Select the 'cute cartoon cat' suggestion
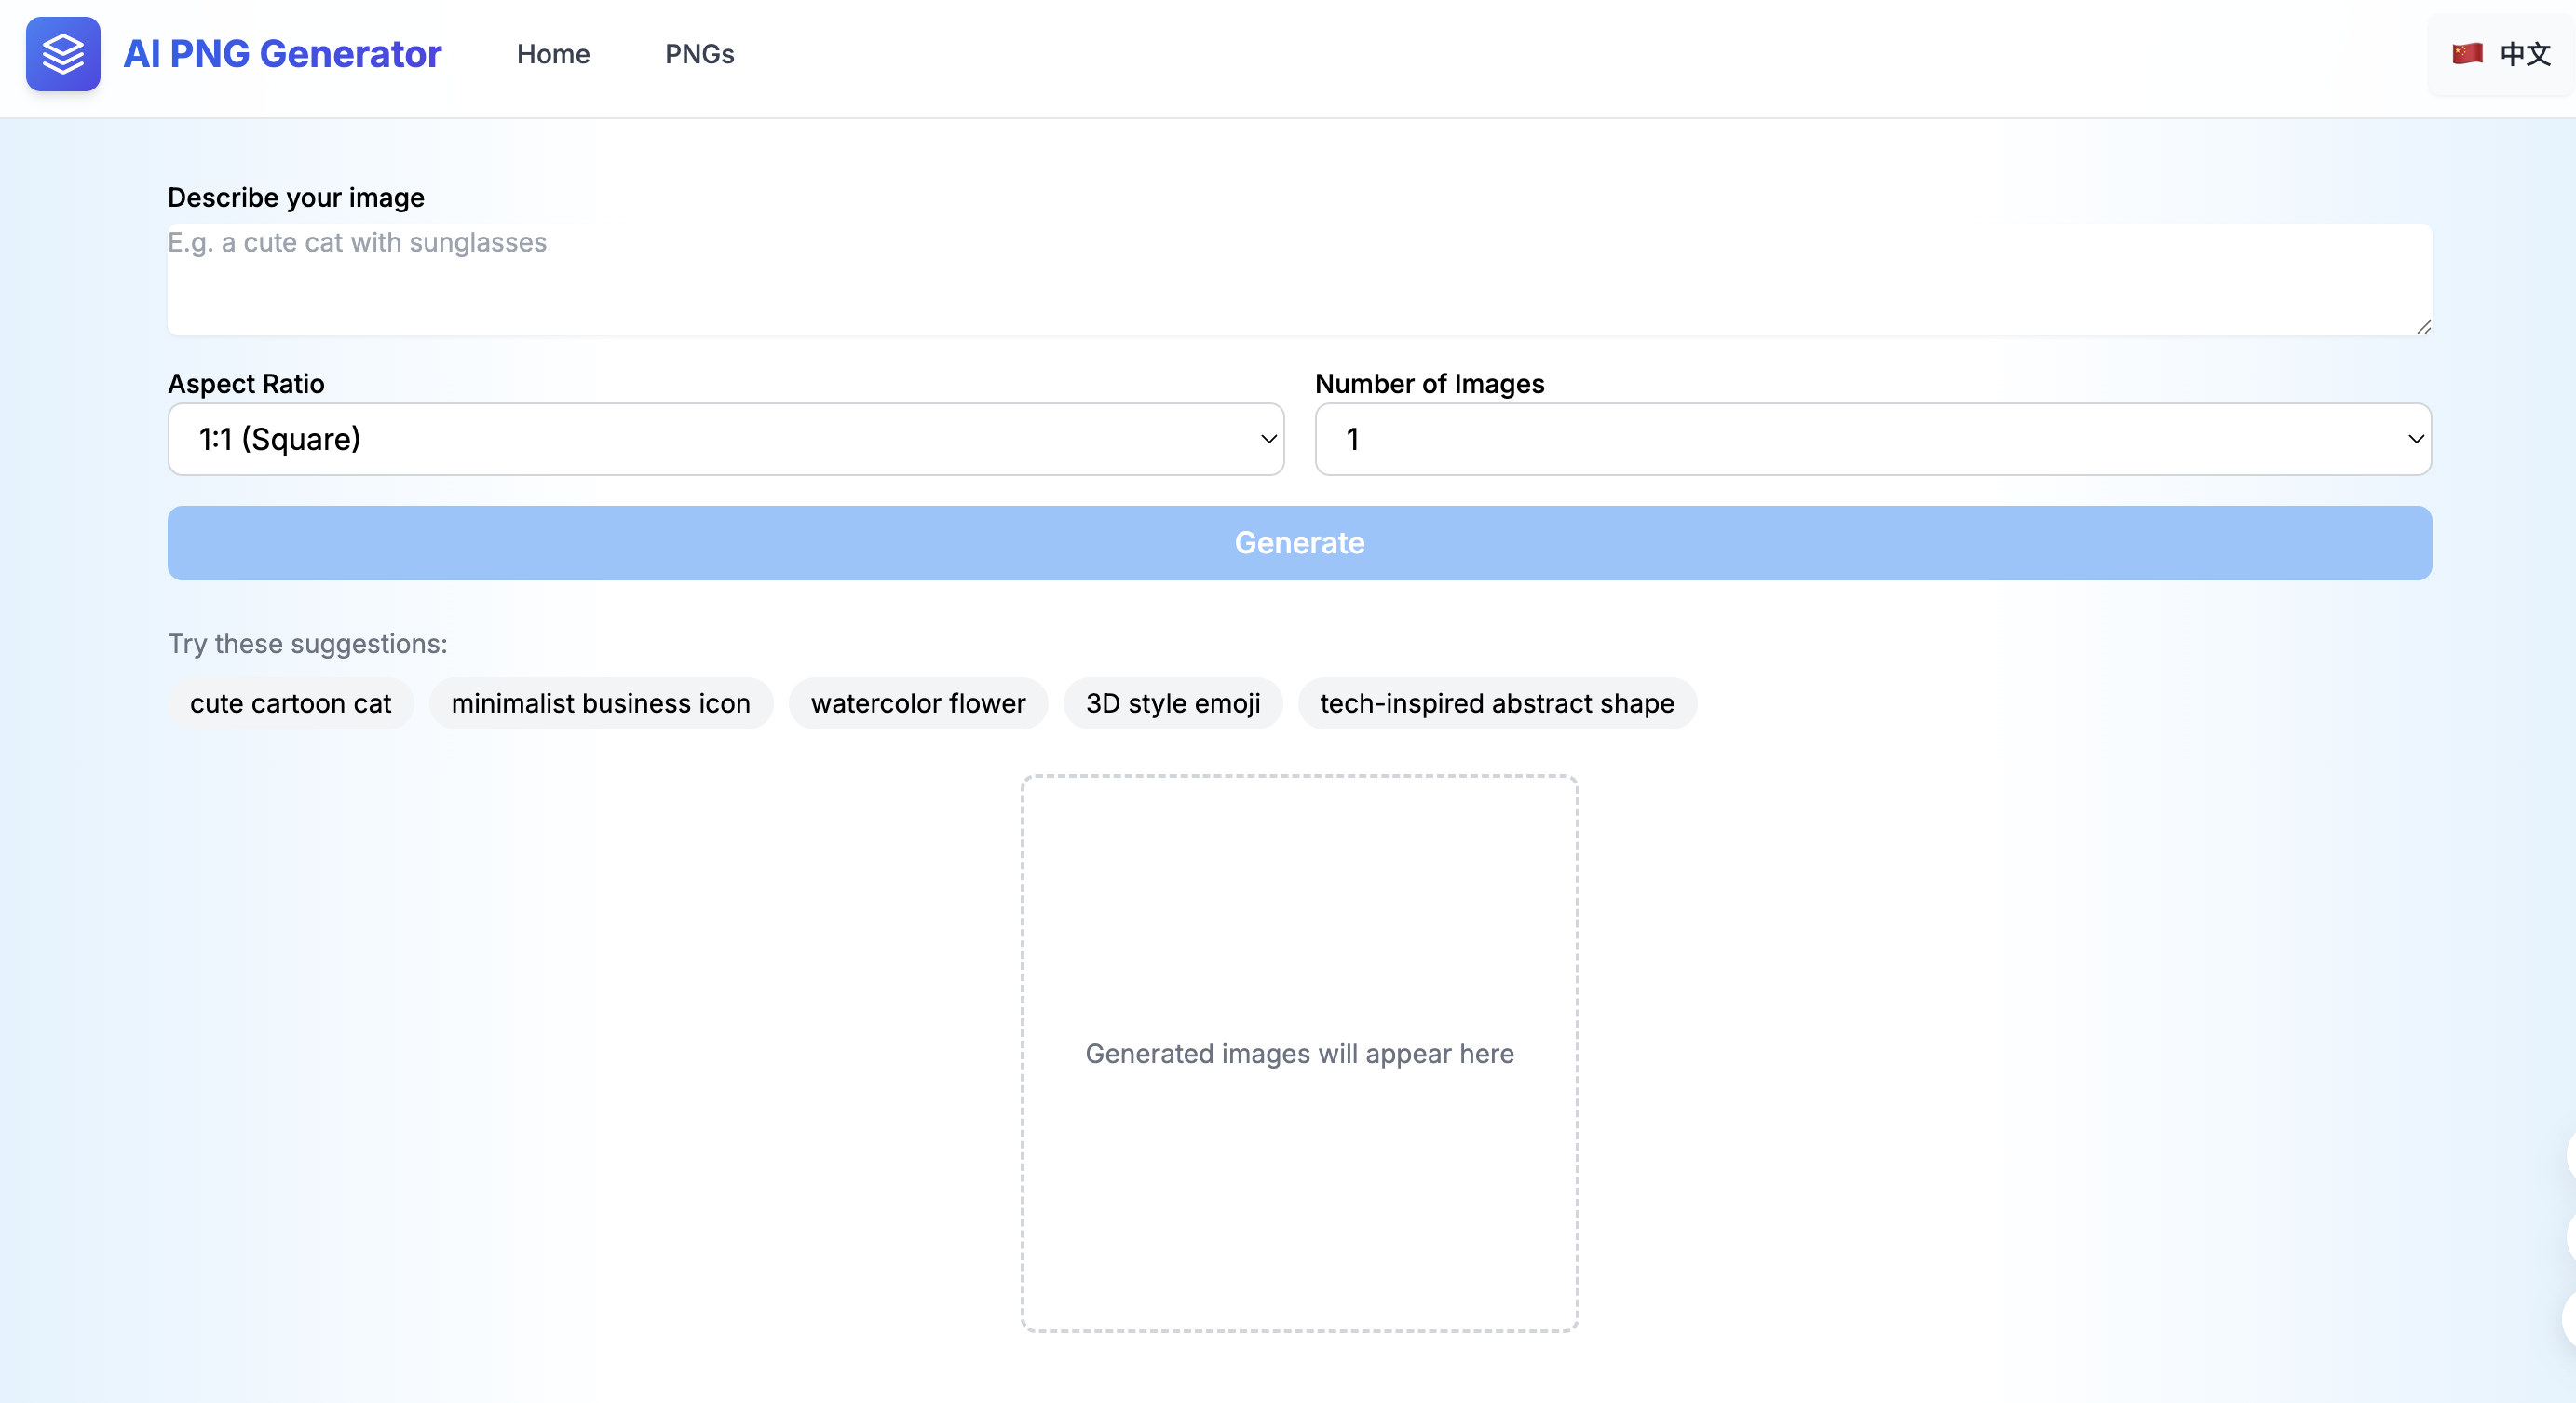Viewport: 2576px width, 1403px height. point(290,703)
